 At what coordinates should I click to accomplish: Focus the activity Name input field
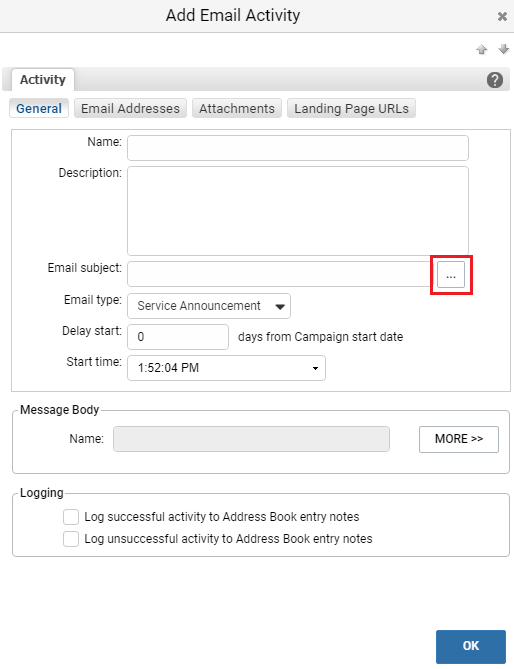click(298, 148)
